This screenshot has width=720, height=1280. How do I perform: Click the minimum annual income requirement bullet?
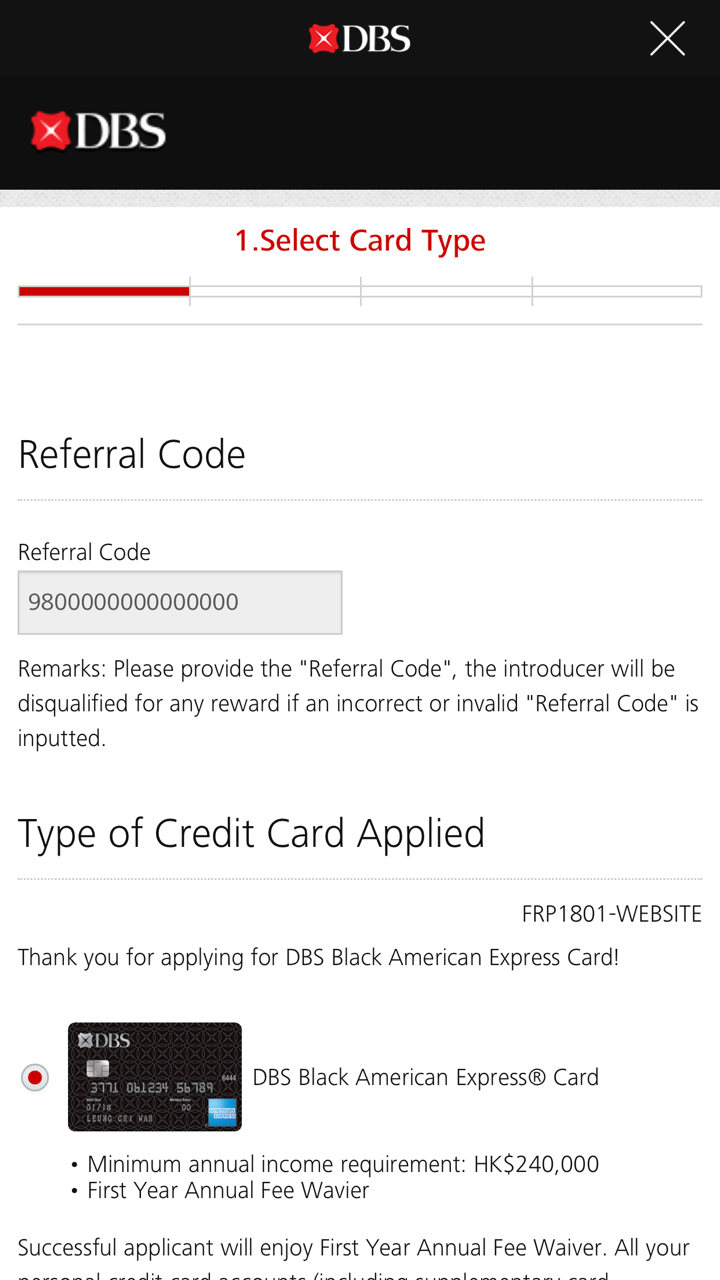(343, 1164)
